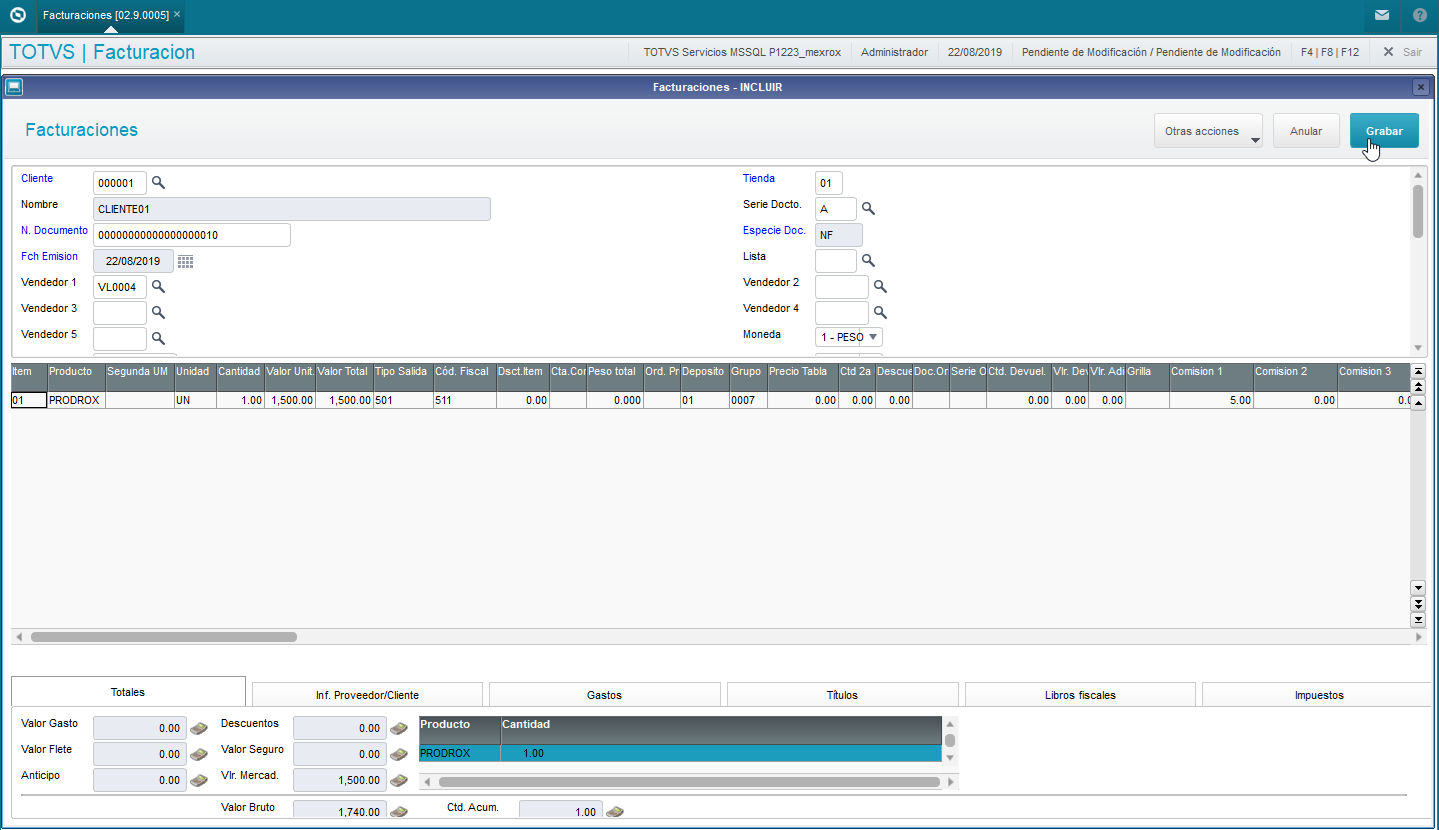The image size is (1439, 830).
Task: Click the items grid horizontal scrollbar
Action: 164,637
